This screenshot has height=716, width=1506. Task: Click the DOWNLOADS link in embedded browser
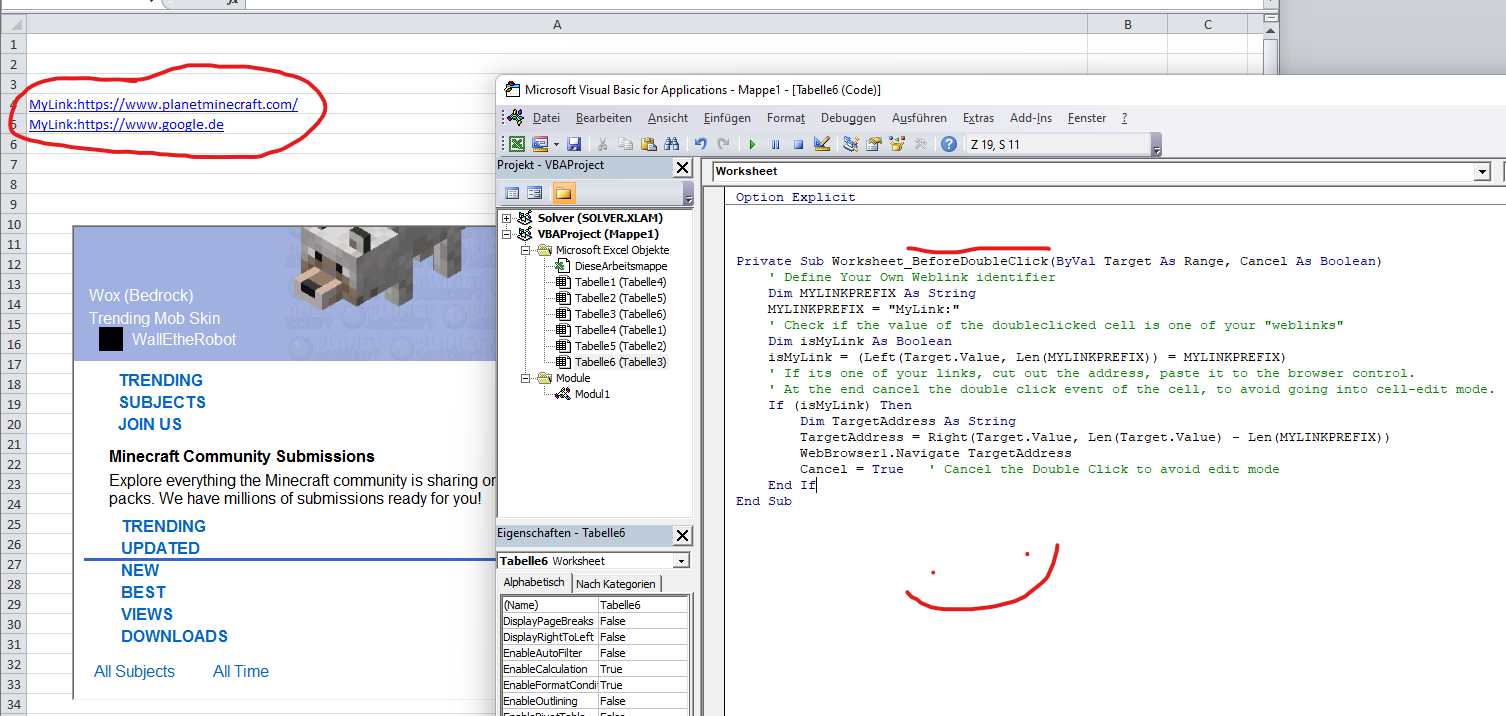point(174,636)
